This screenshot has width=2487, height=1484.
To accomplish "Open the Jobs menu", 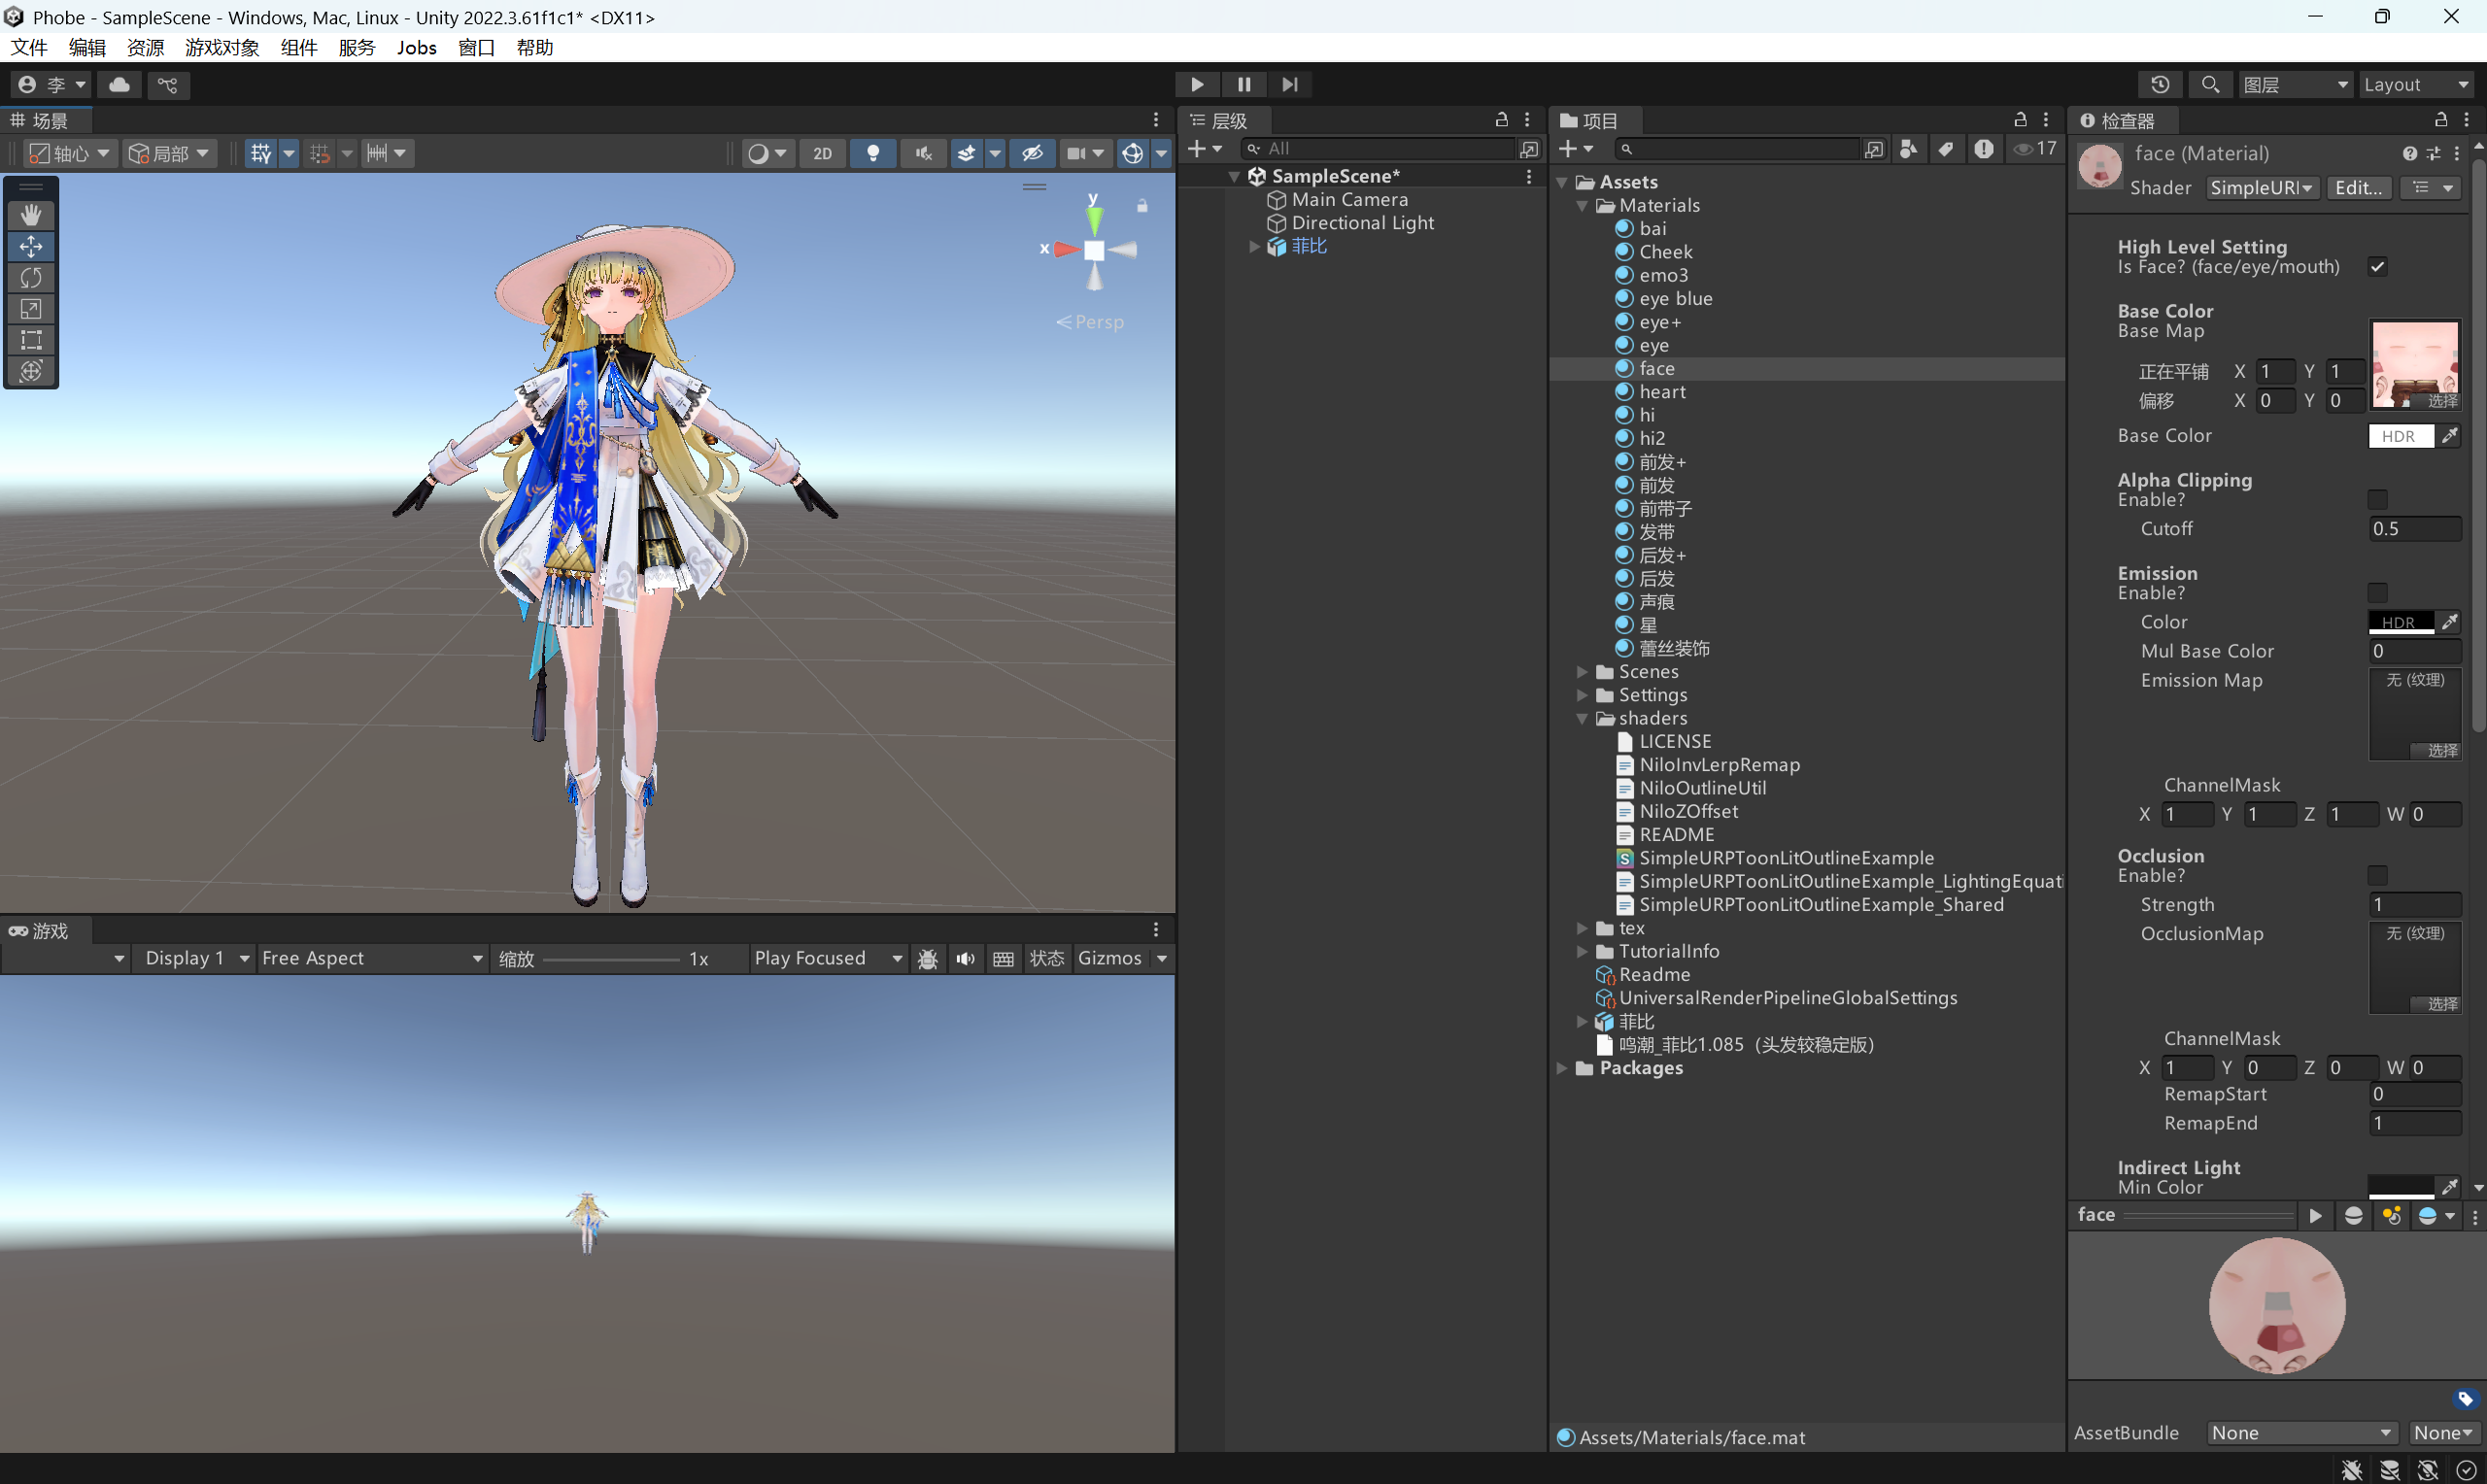I will [416, 48].
